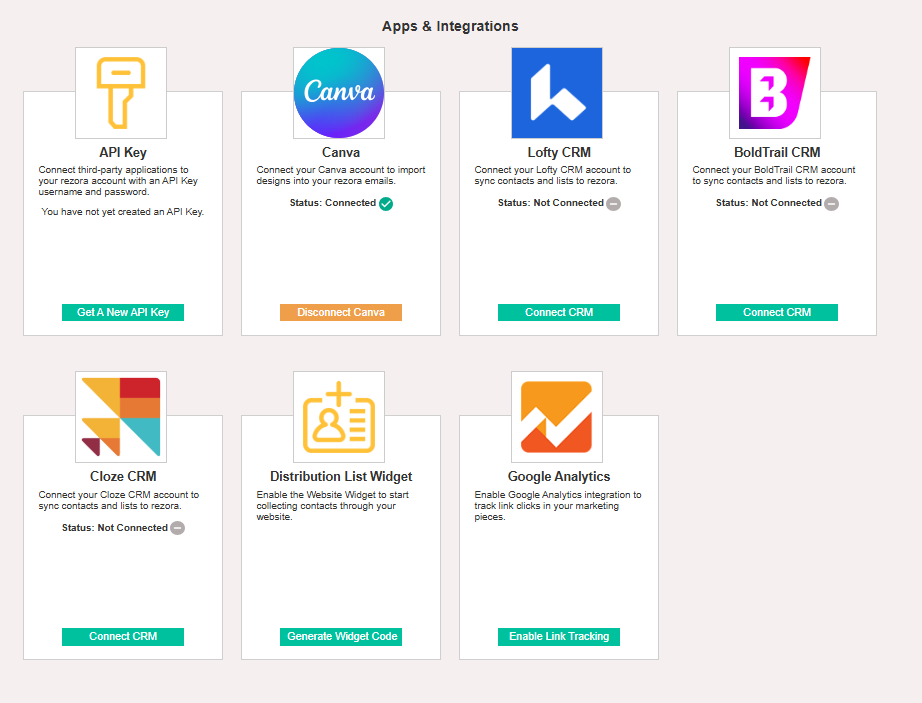
Task: Click 'You have not yet created an API Key.'
Action: point(122,212)
